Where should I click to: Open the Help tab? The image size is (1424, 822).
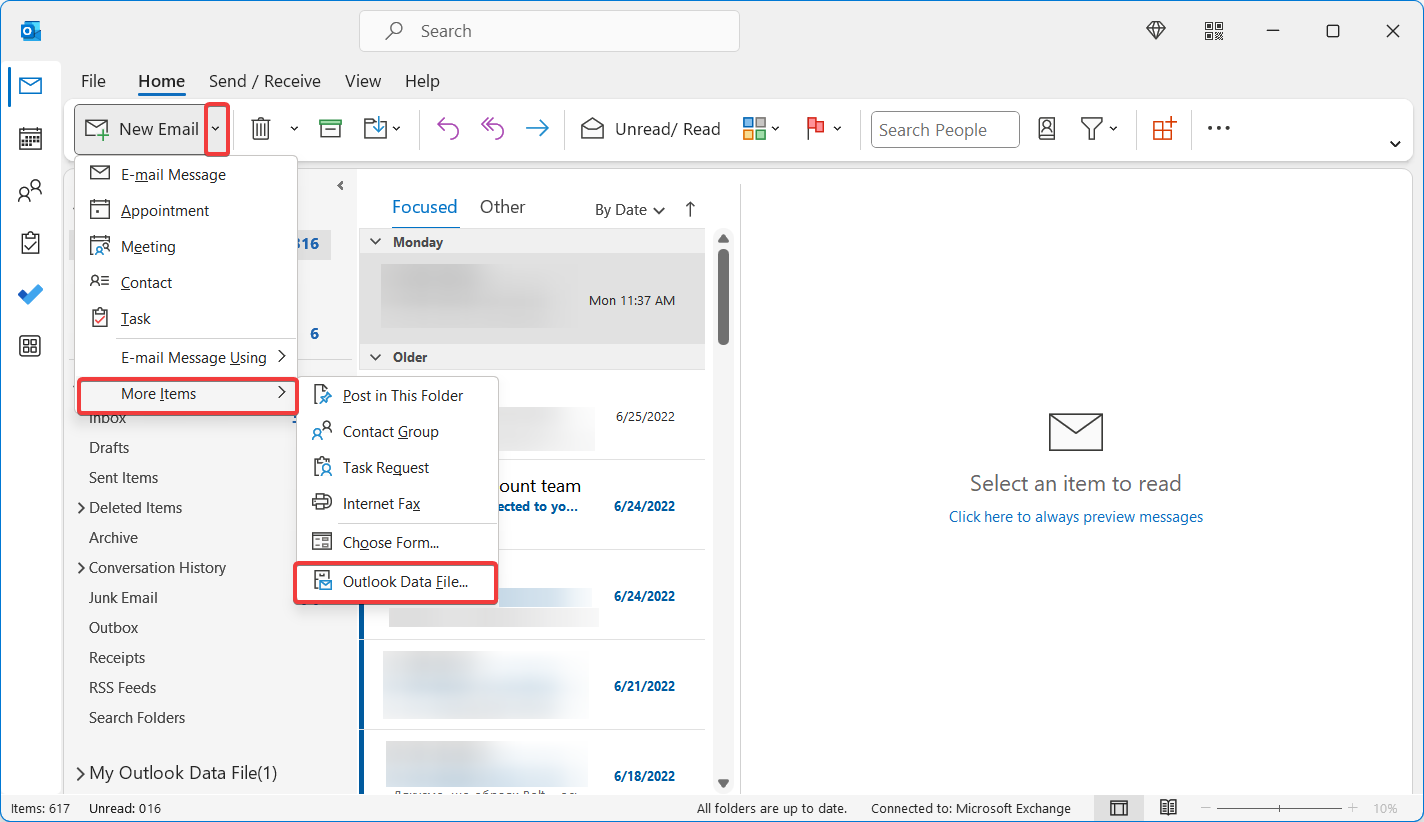[x=422, y=81]
